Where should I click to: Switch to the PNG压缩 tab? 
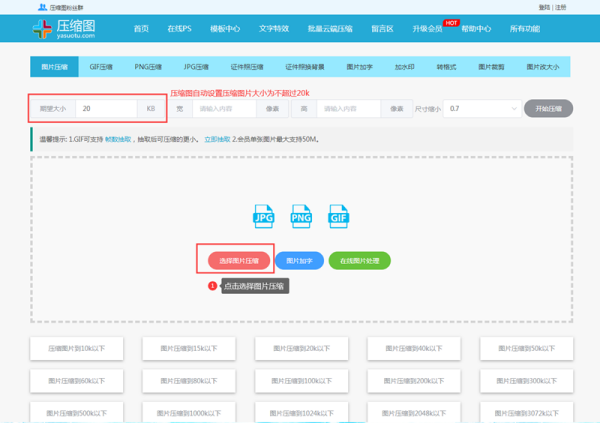point(148,67)
